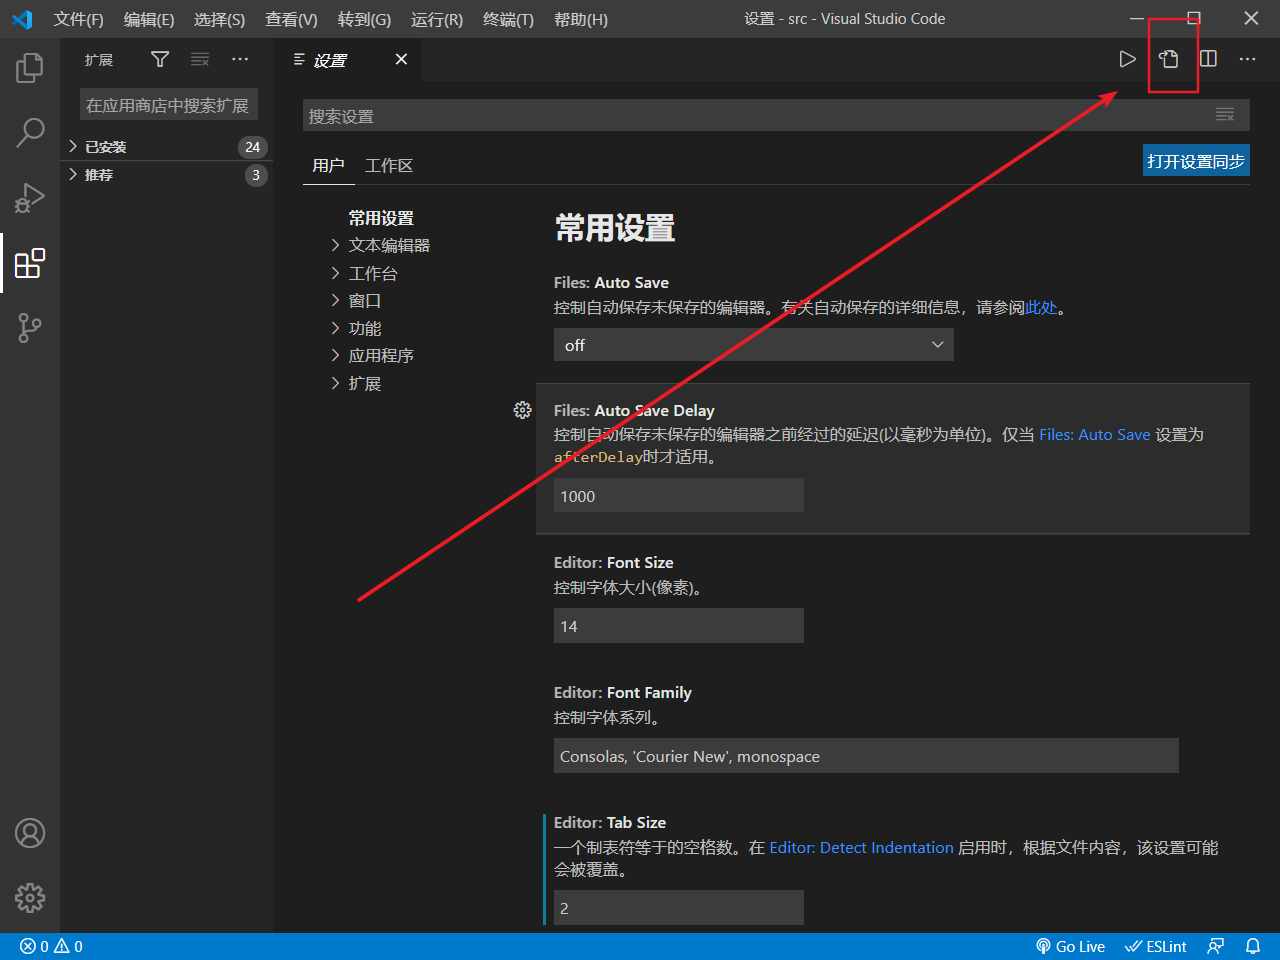The width and height of the screenshot is (1280, 960).
Task: Switch to the 用户 settings tab
Action: tap(328, 165)
